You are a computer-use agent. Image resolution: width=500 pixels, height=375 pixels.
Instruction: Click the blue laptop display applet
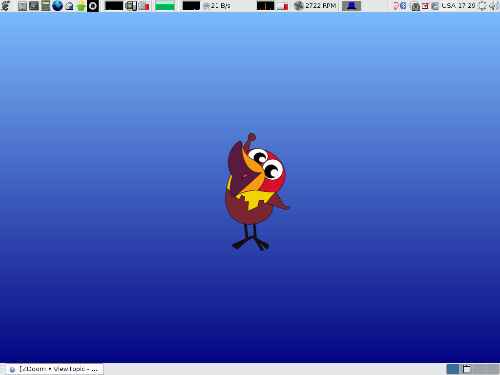point(352,6)
